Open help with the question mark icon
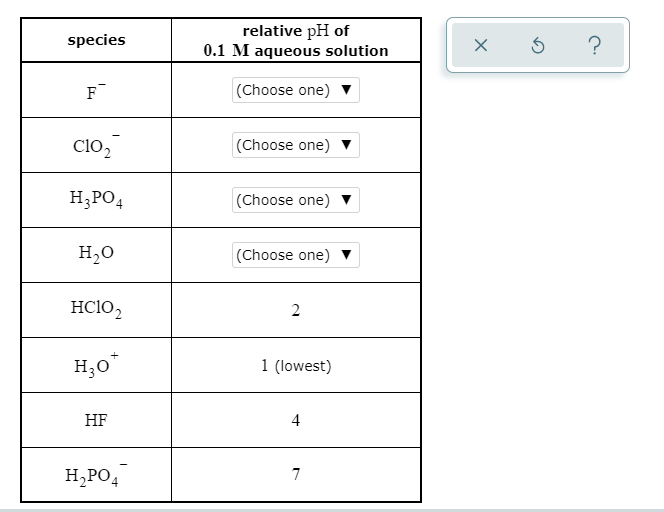The height and width of the screenshot is (512, 664). pyautogui.click(x=595, y=45)
